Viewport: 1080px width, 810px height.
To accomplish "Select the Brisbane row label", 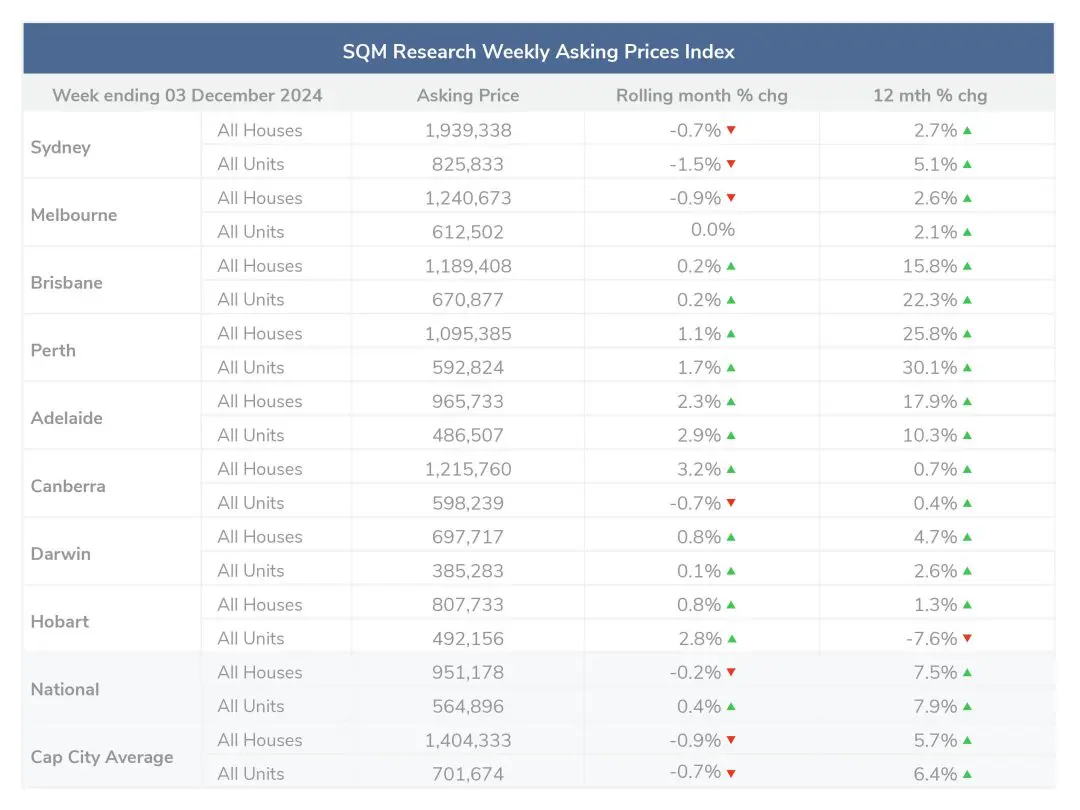I will click(67, 282).
